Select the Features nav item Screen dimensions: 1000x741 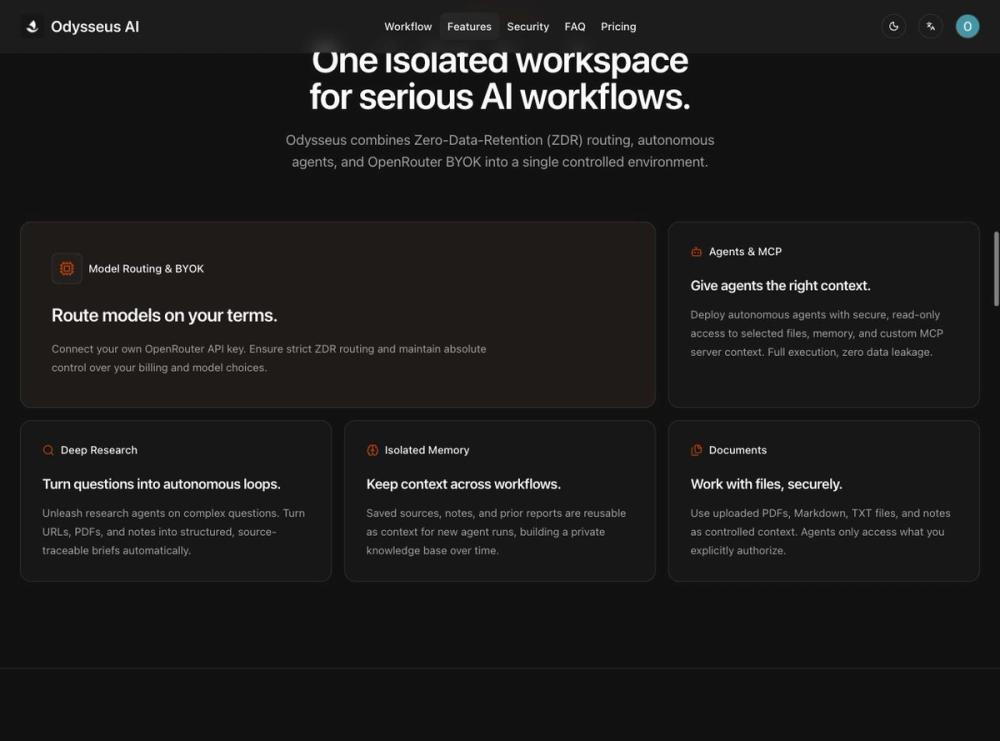point(469,27)
